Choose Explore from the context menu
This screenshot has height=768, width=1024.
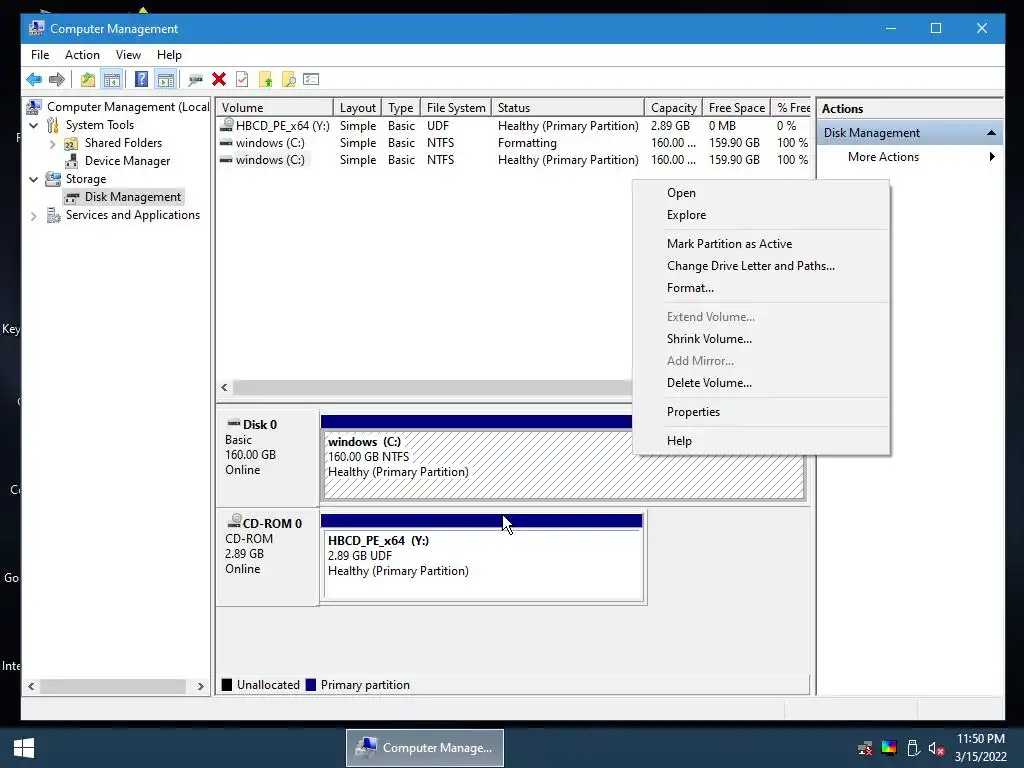click(x=761, y=215)
